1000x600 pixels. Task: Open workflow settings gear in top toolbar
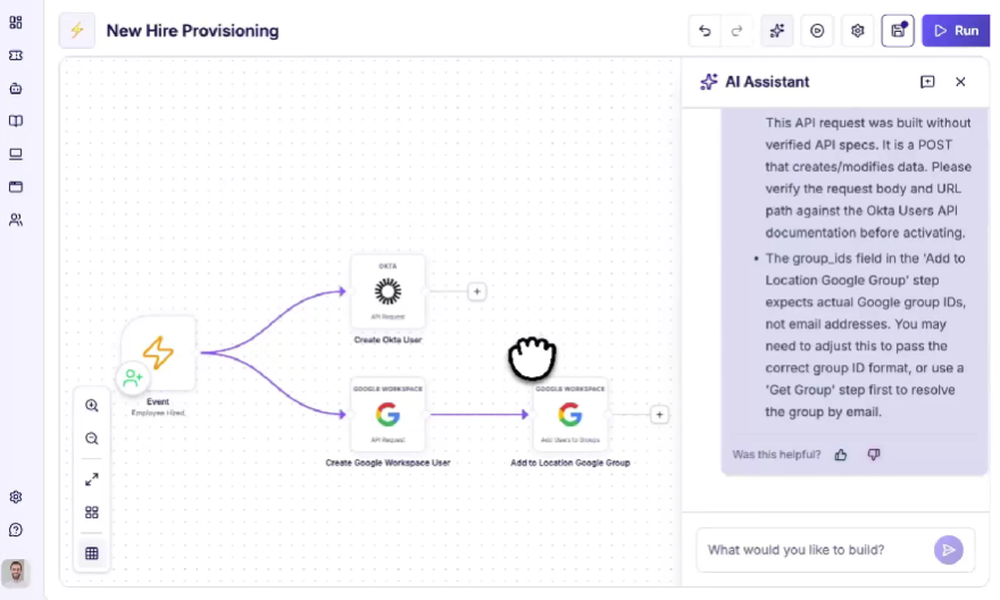(x=857, y=31)
